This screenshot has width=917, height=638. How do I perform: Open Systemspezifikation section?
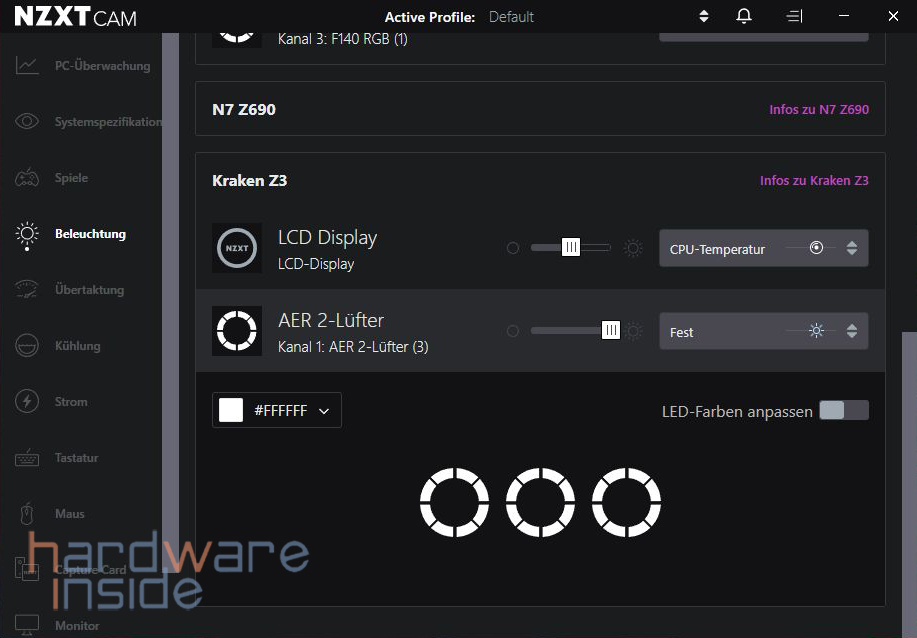coord(108,122)
